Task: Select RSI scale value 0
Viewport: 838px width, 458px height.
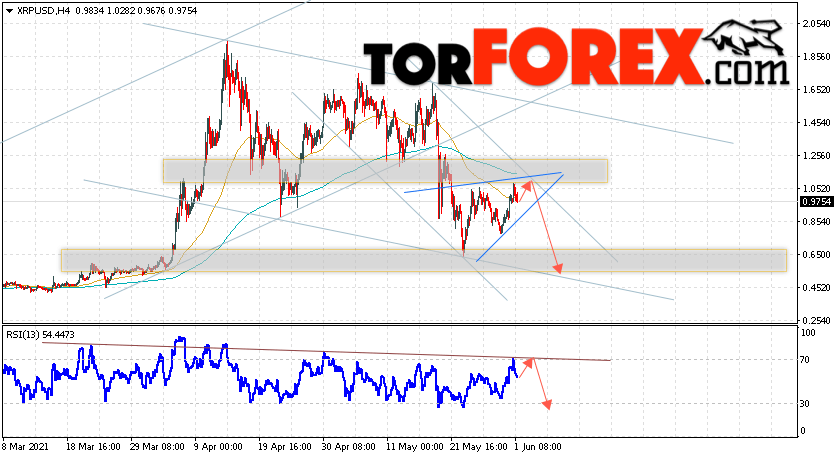Action: click(803, 431)
